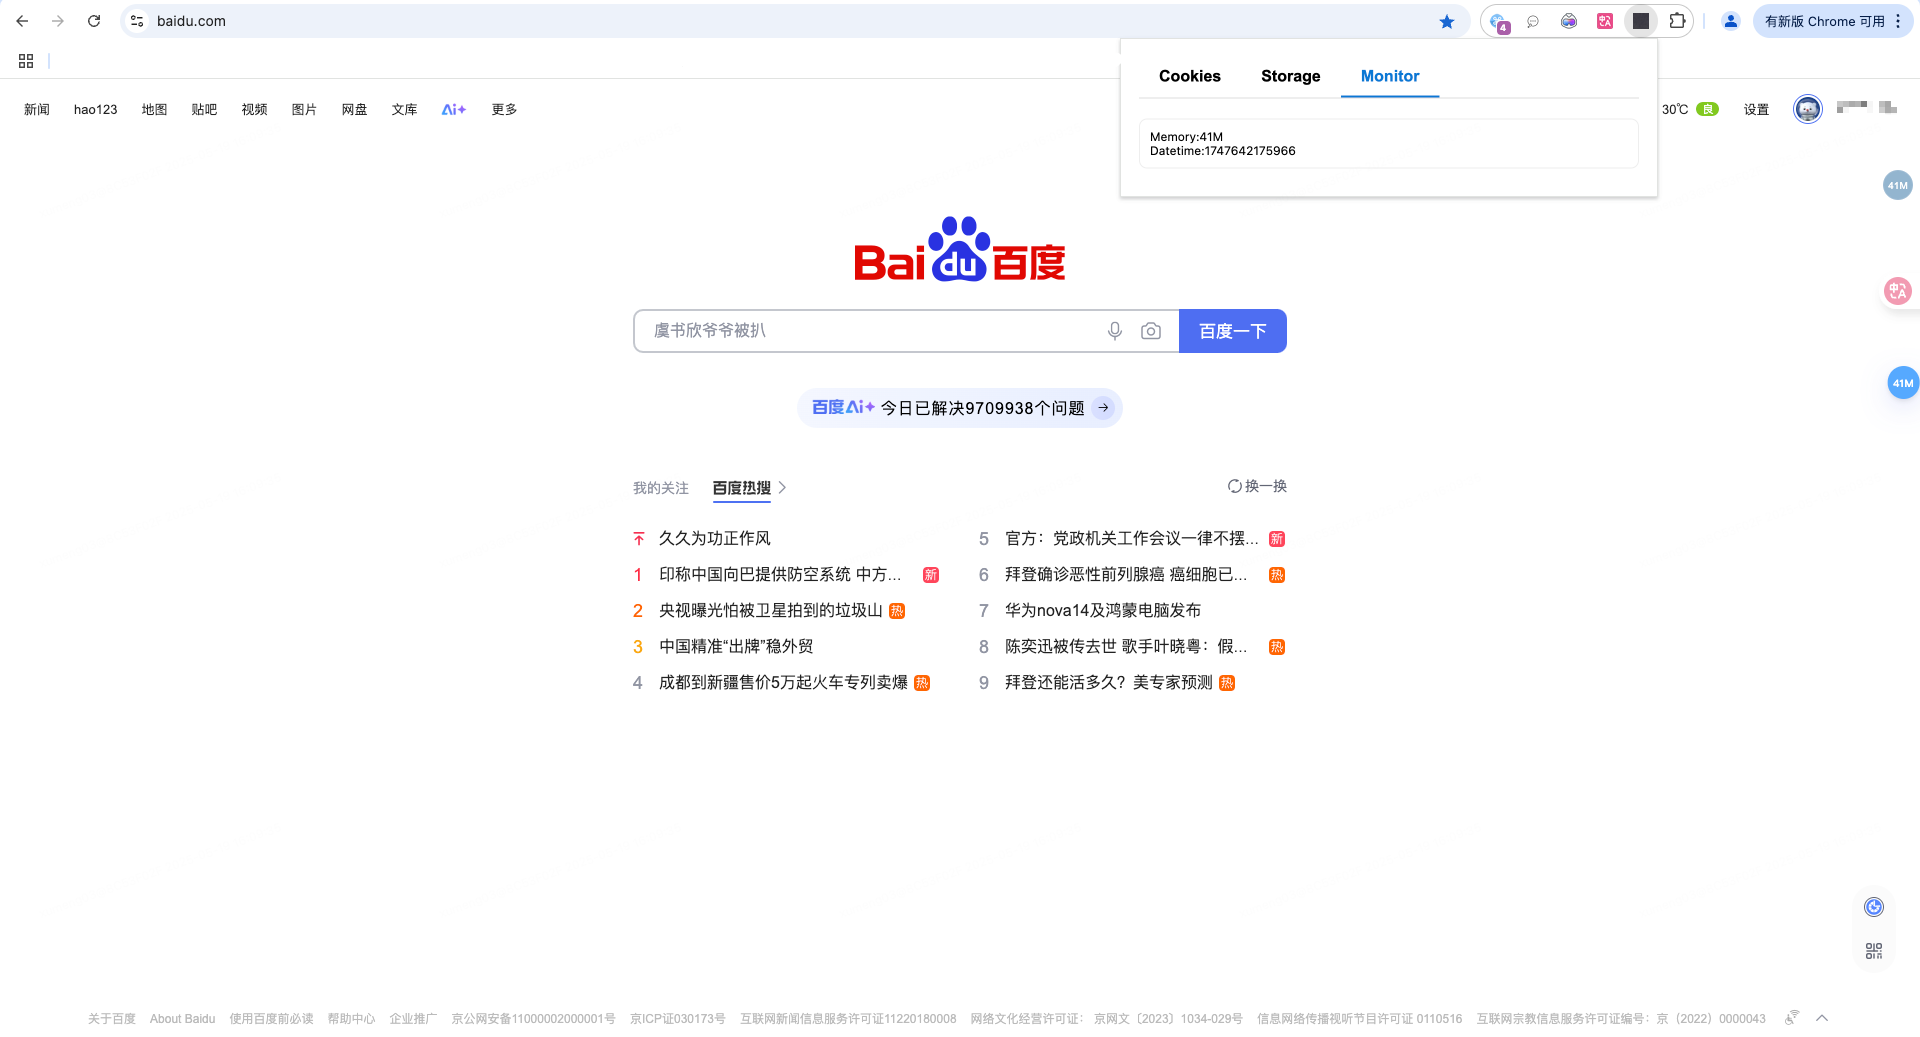Click Memory:41M text in Monitor panel
This screenshot has width=1920, height=1037.
click(x=1186, y=137)
